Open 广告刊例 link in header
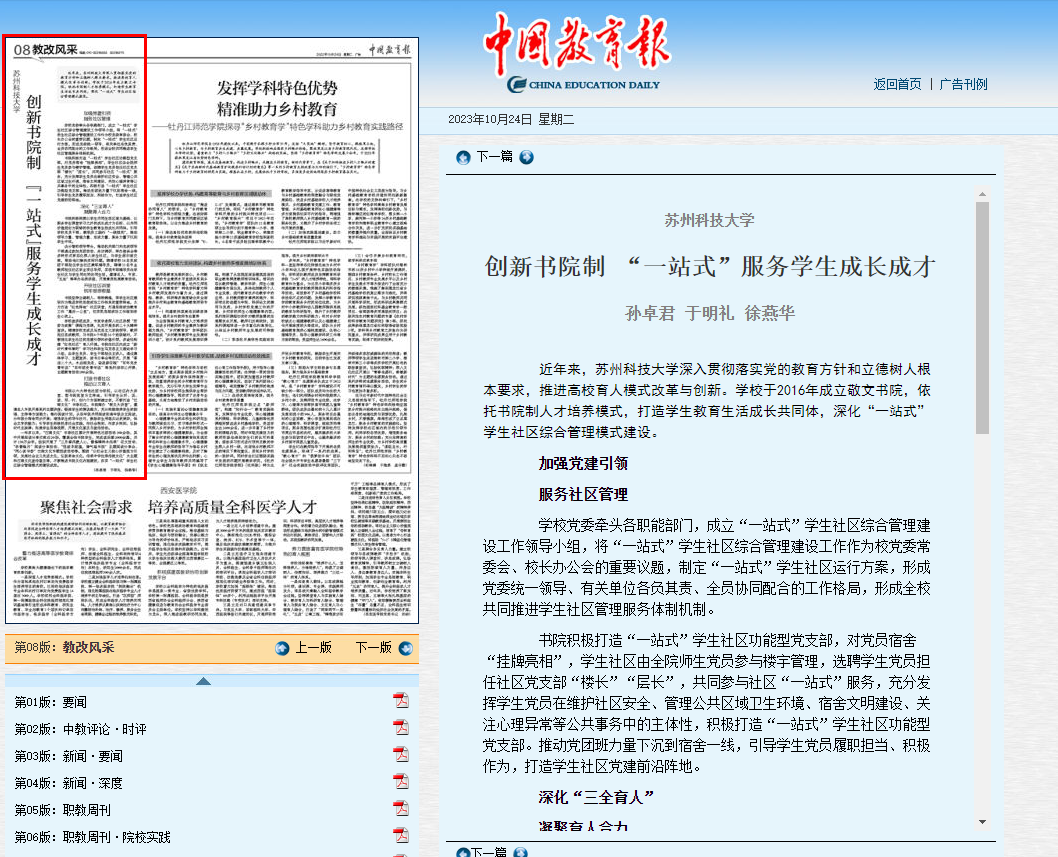 click(963, 84)
